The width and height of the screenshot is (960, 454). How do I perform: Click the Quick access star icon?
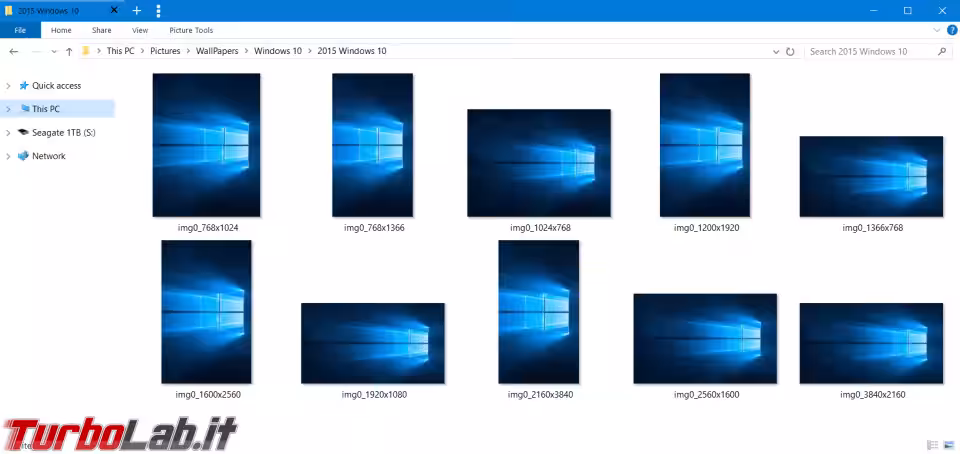tap(24, 86)
